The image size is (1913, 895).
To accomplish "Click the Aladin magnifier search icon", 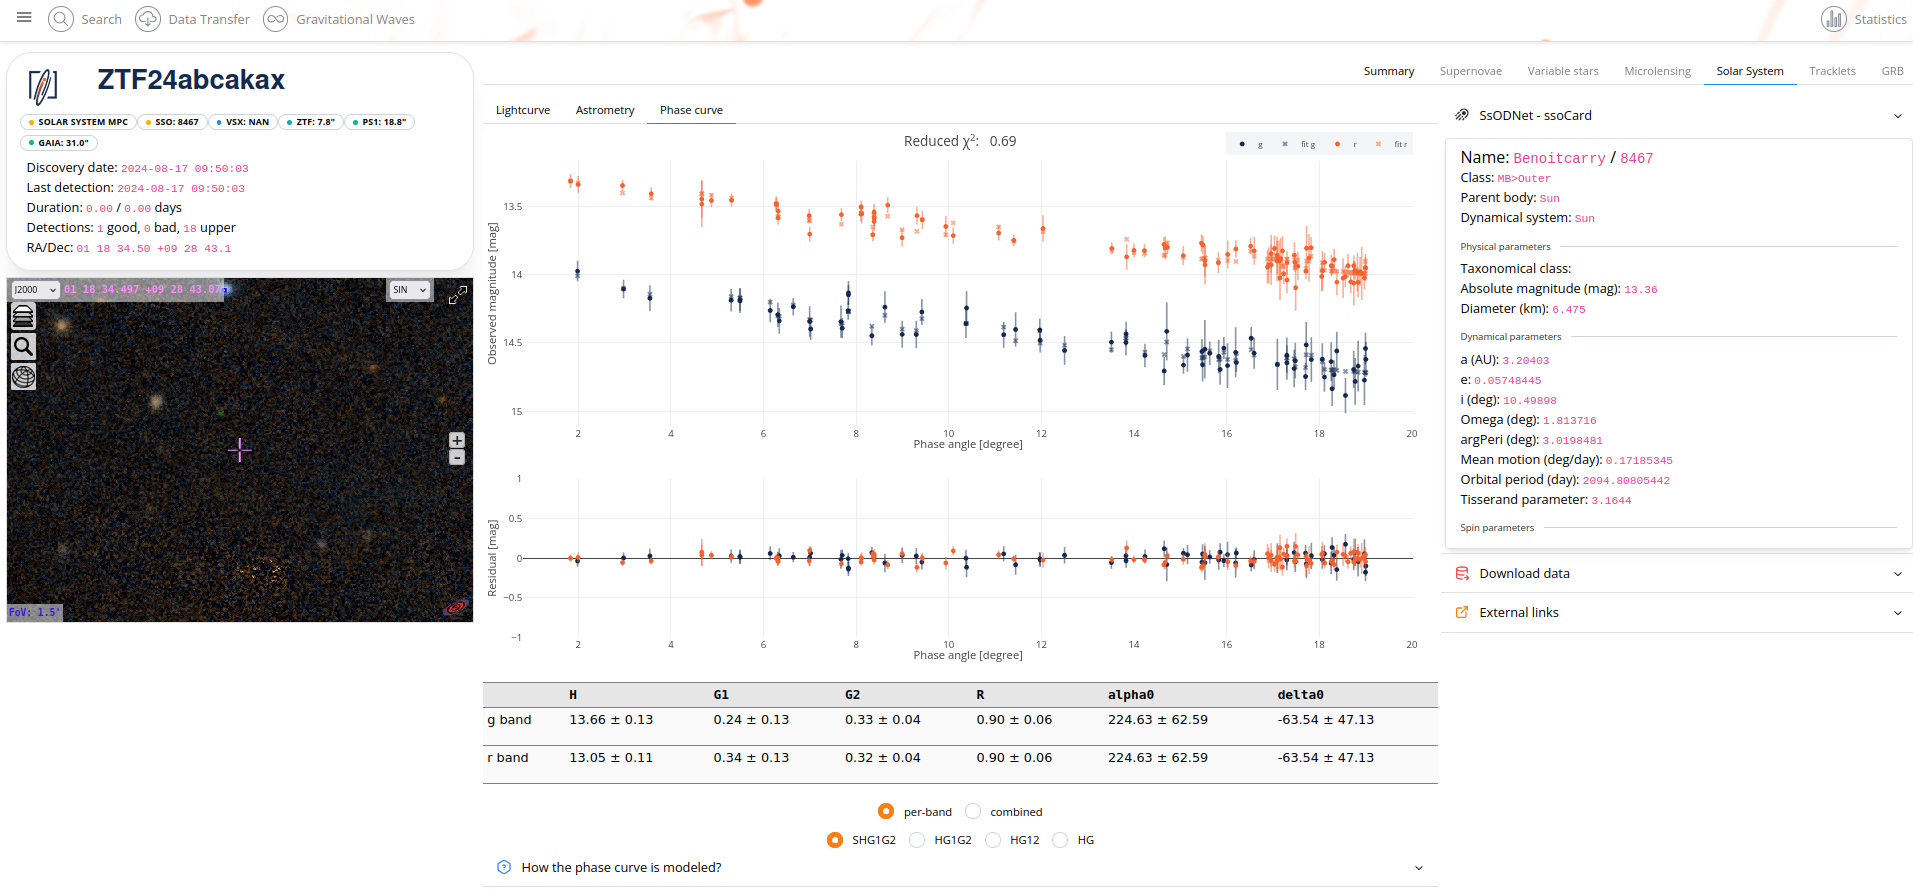I will click(x=23, y=347).
